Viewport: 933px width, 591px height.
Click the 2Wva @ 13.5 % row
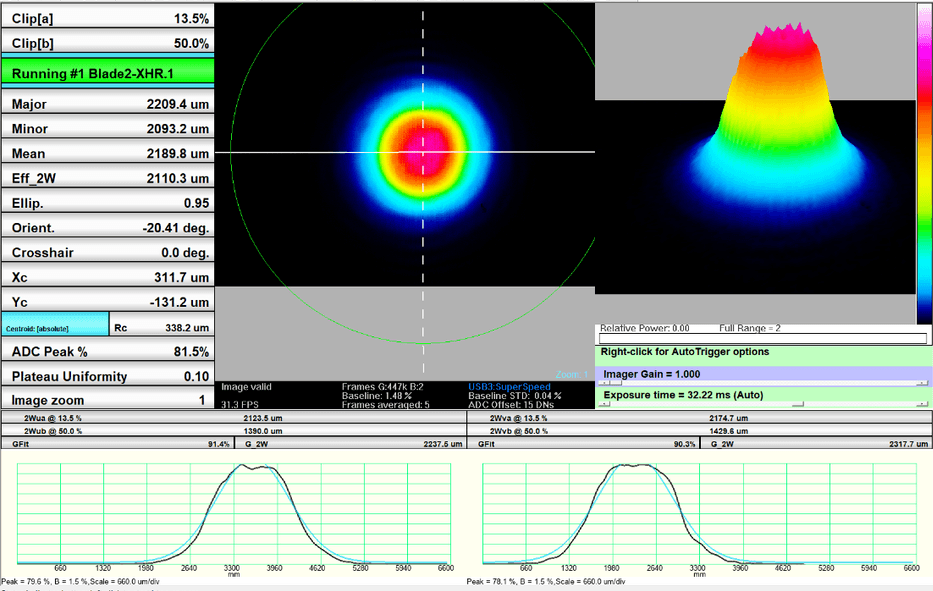pos(700,418)
